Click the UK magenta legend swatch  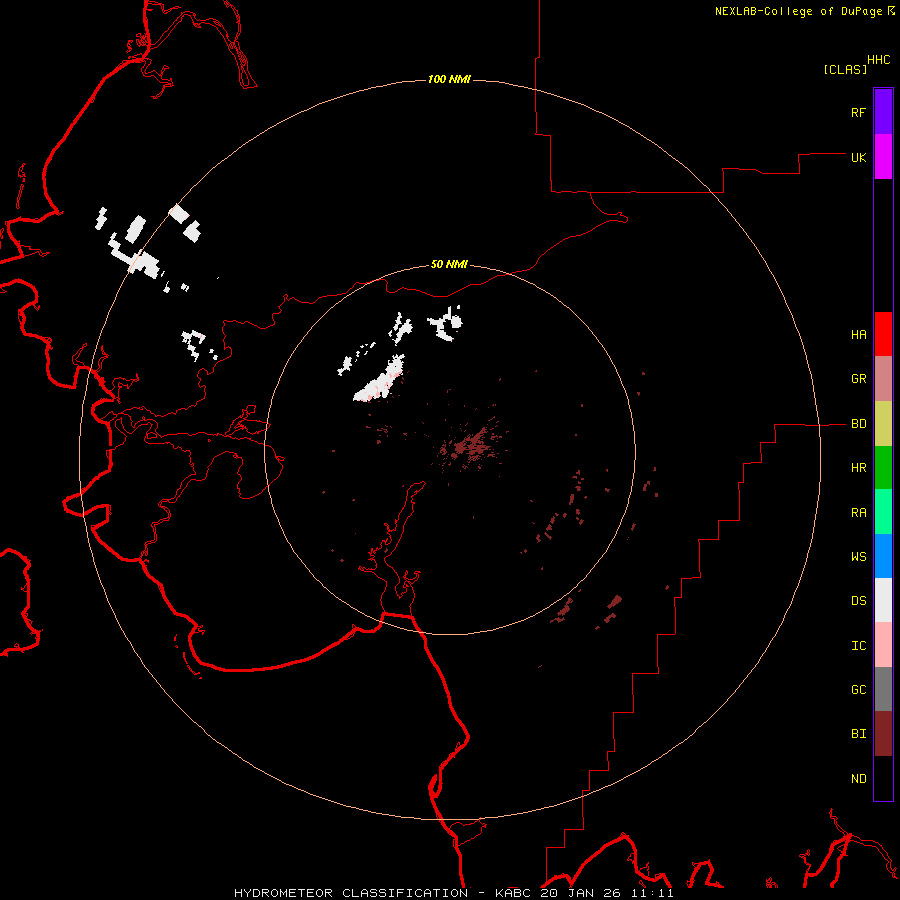(883, 157)
